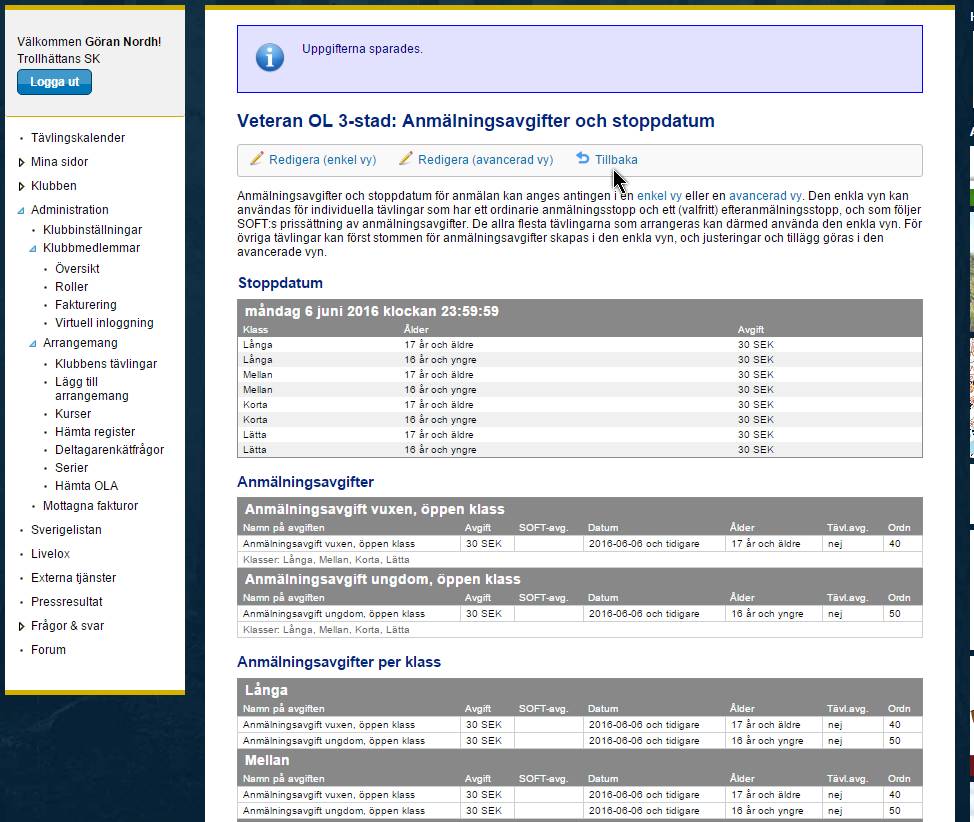
Task: Collapse the Klubbmedlemmar subsection arrow
Action: pyautogui.click(x=33, y=249)
